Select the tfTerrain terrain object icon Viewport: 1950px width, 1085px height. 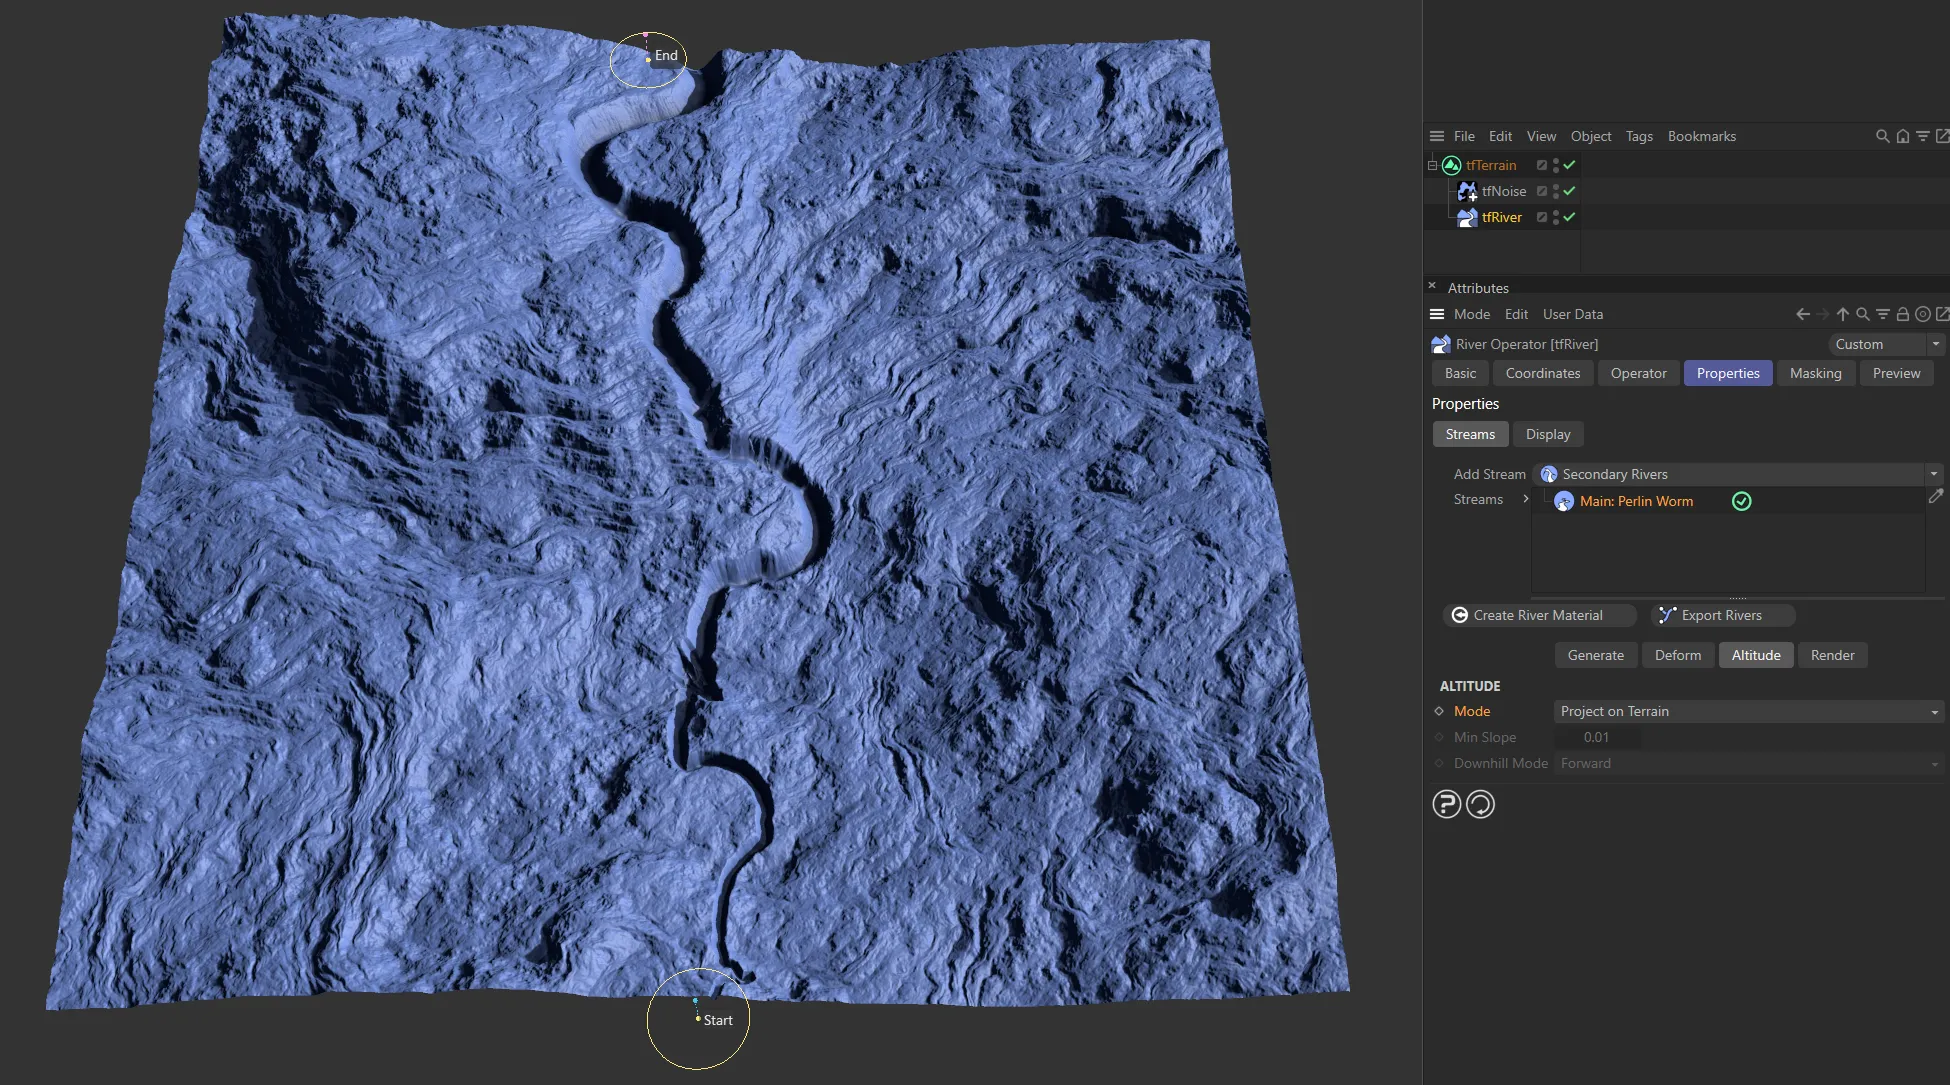(x=1451, y=165)
